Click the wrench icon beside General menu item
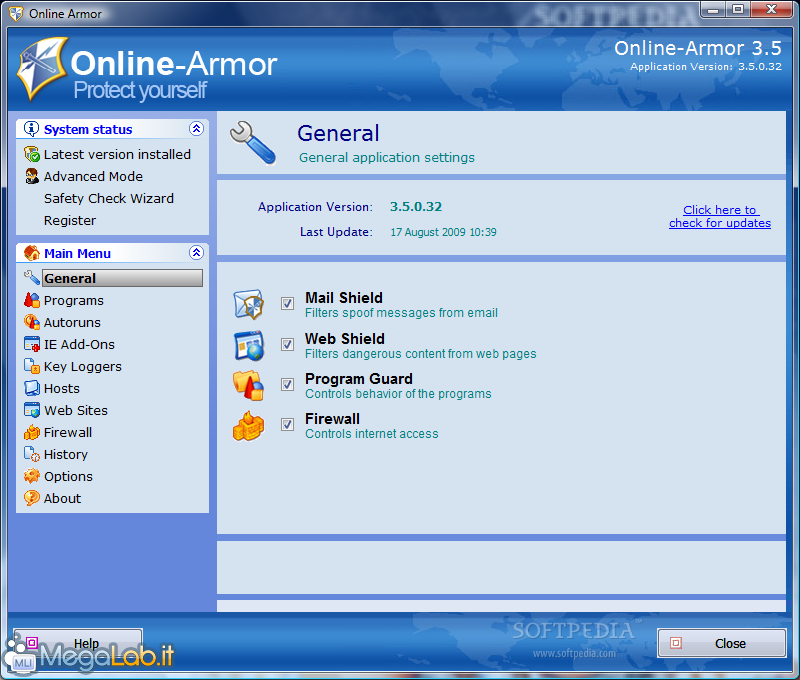Viewport: 800px width, 680px height. coord(32,278)
